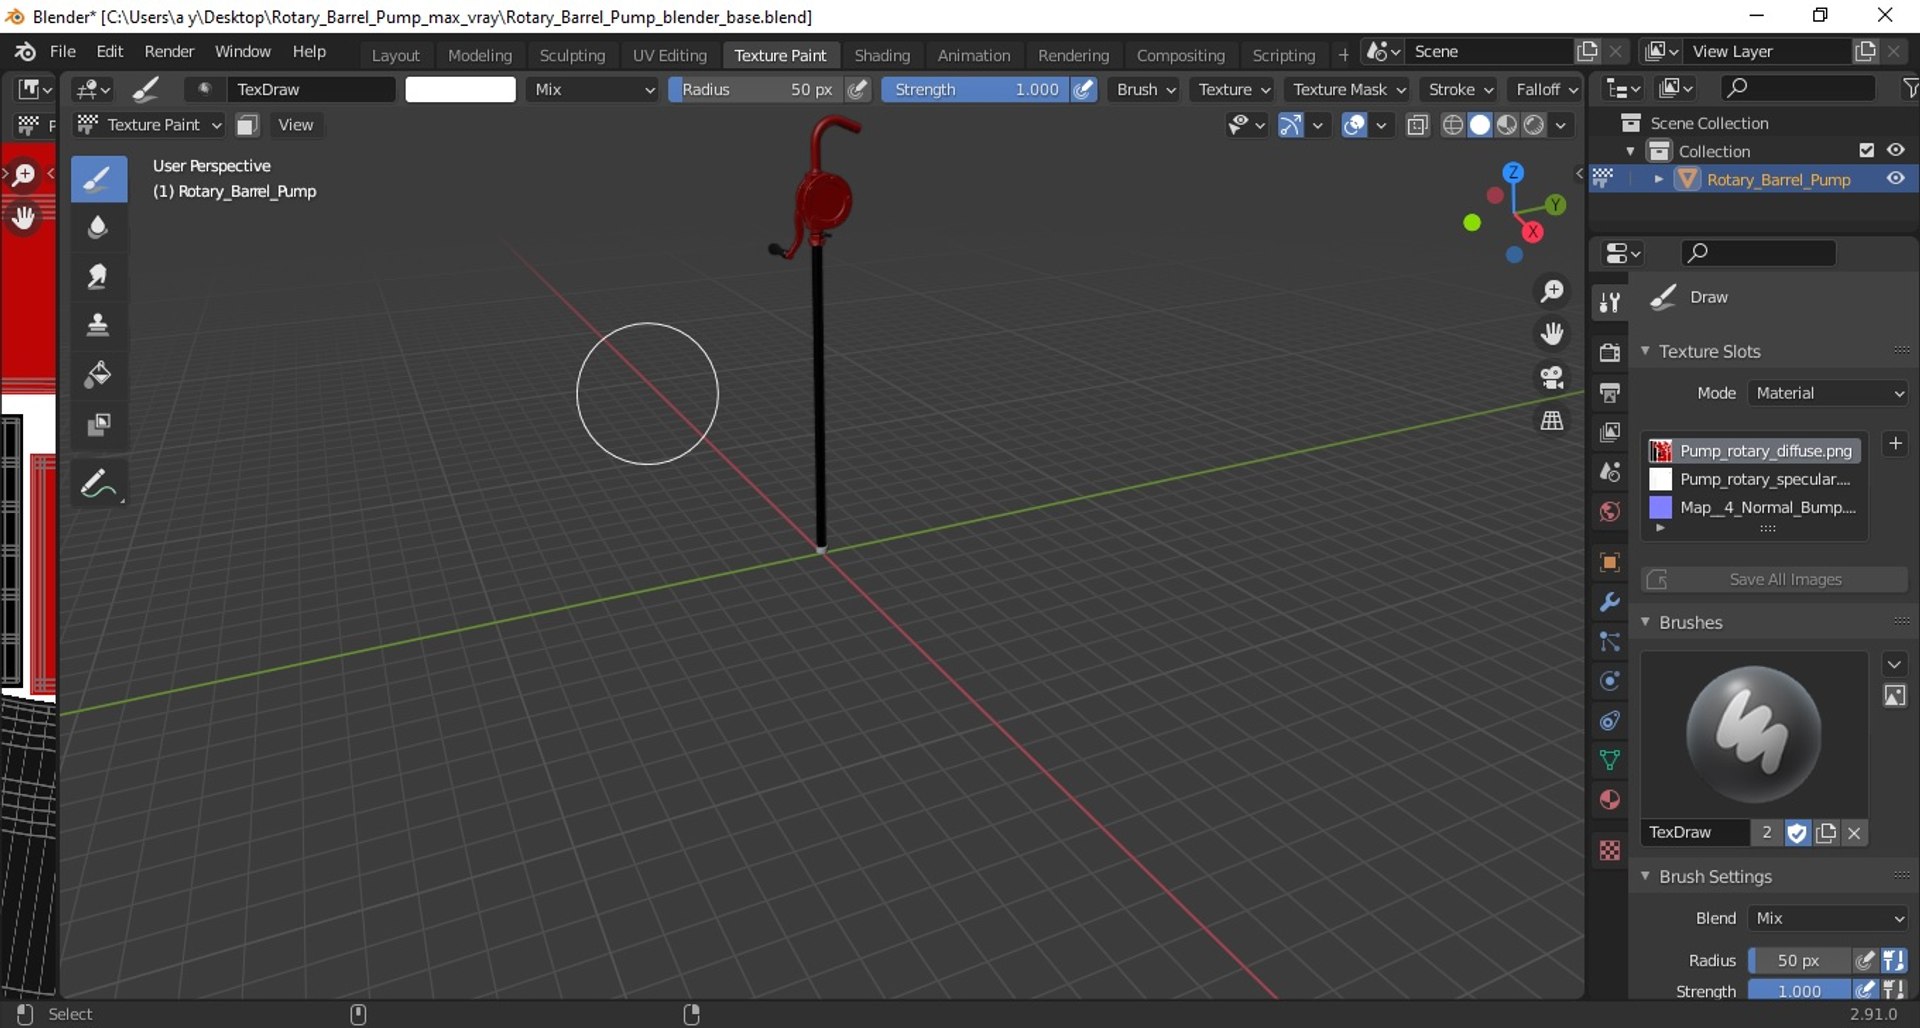This screenshot has height=1028, width=1920.
Task: Toggle strength pen pressure in header
Action: tap(1084, 89)
